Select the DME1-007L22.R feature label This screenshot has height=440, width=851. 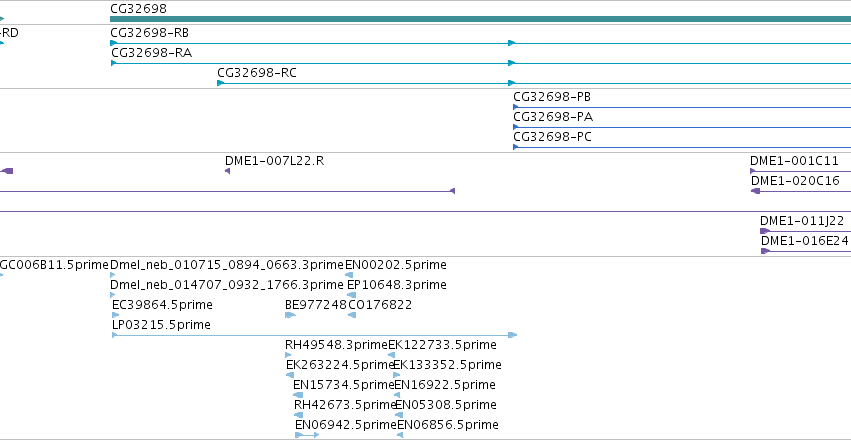pyautogui.click(x=275, y=161)
